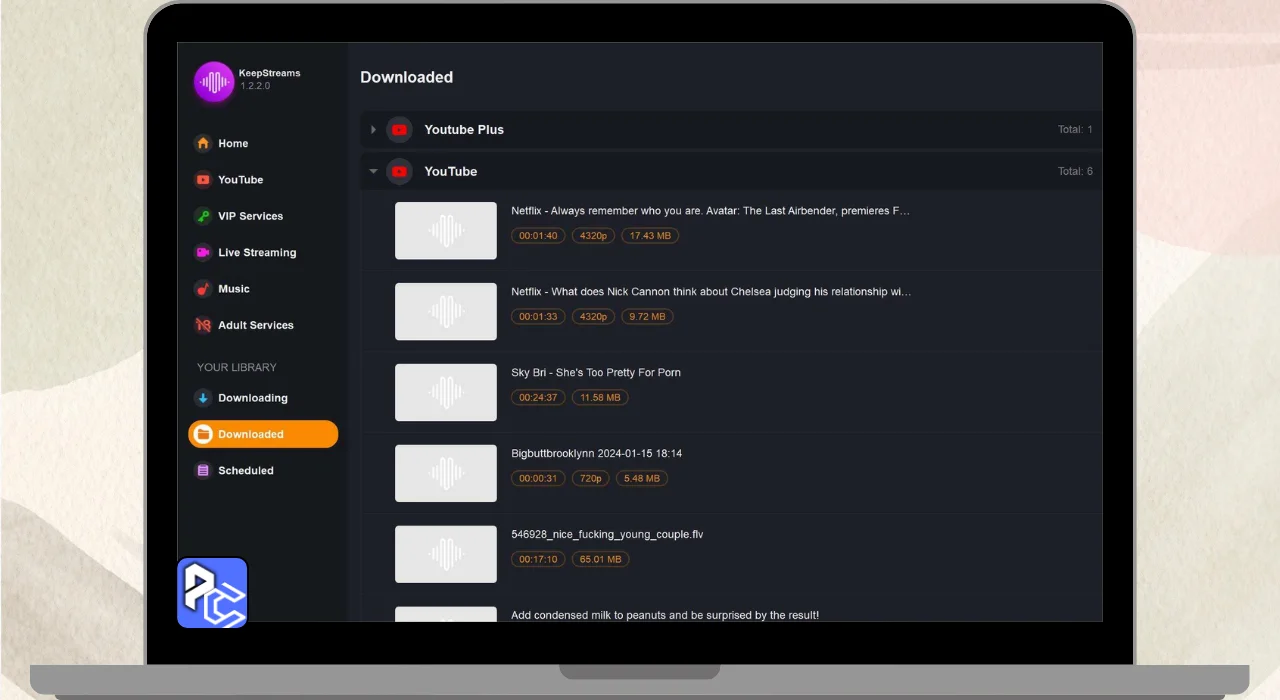Click the 00:01:40 duration tag

coord(538,236)
